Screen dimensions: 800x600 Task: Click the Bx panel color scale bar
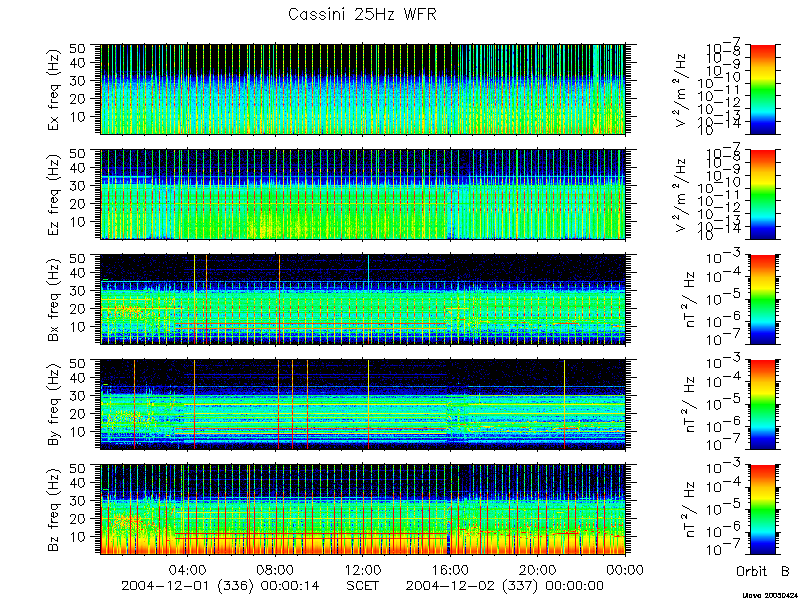click(762, 299)
